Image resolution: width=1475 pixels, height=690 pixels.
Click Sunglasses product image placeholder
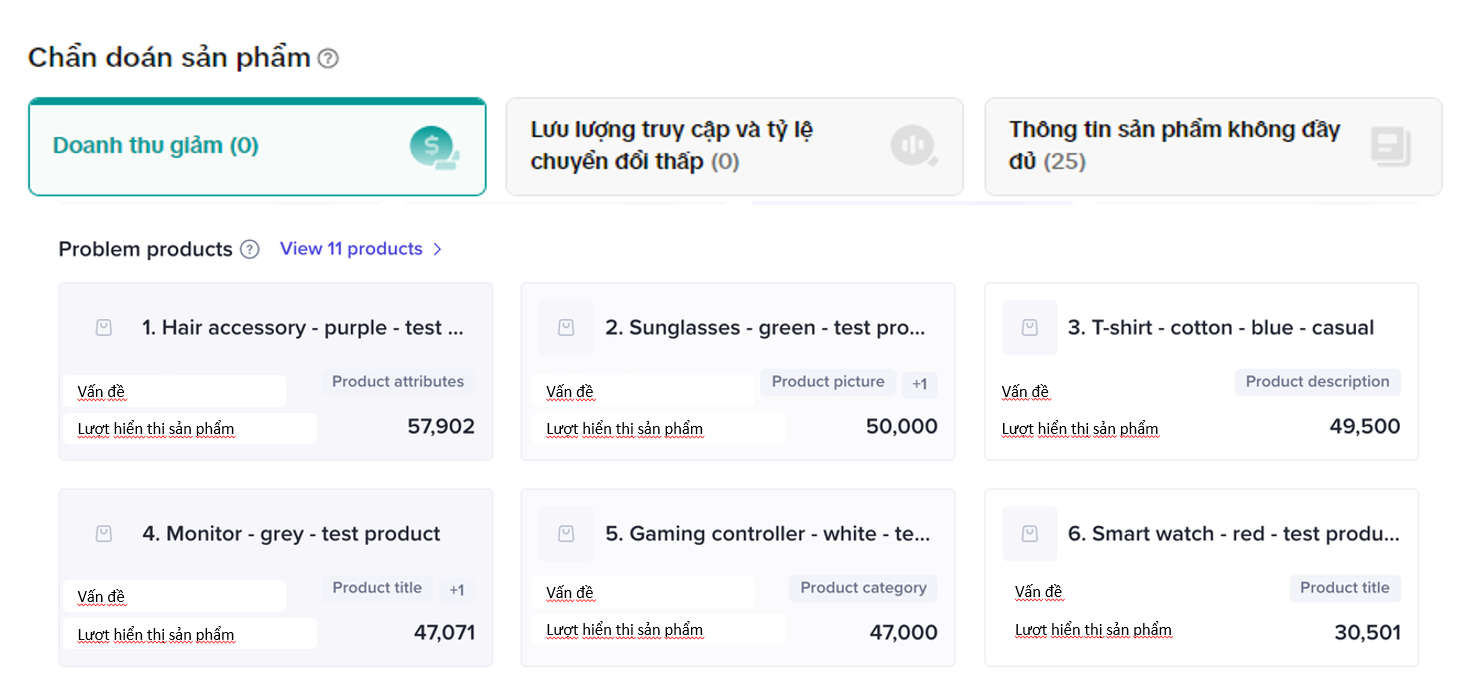(x=566, y=328)
